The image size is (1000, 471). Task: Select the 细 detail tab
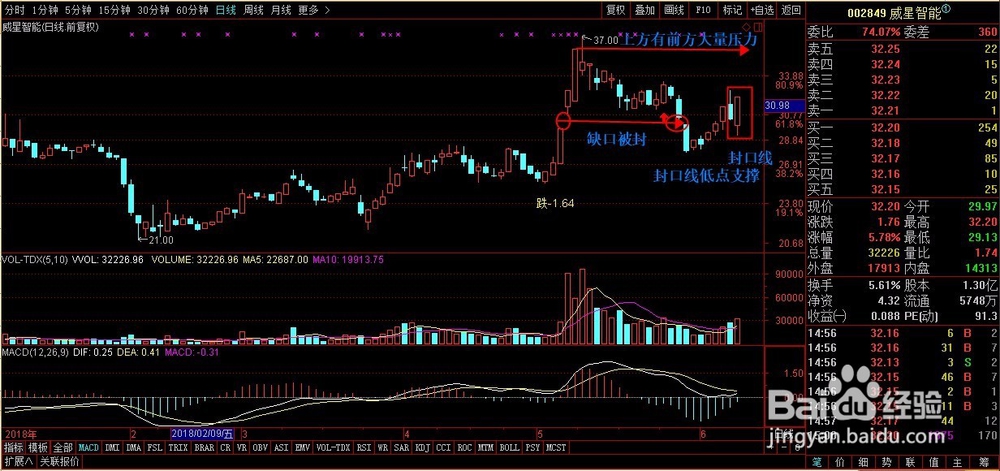point(864,461)
